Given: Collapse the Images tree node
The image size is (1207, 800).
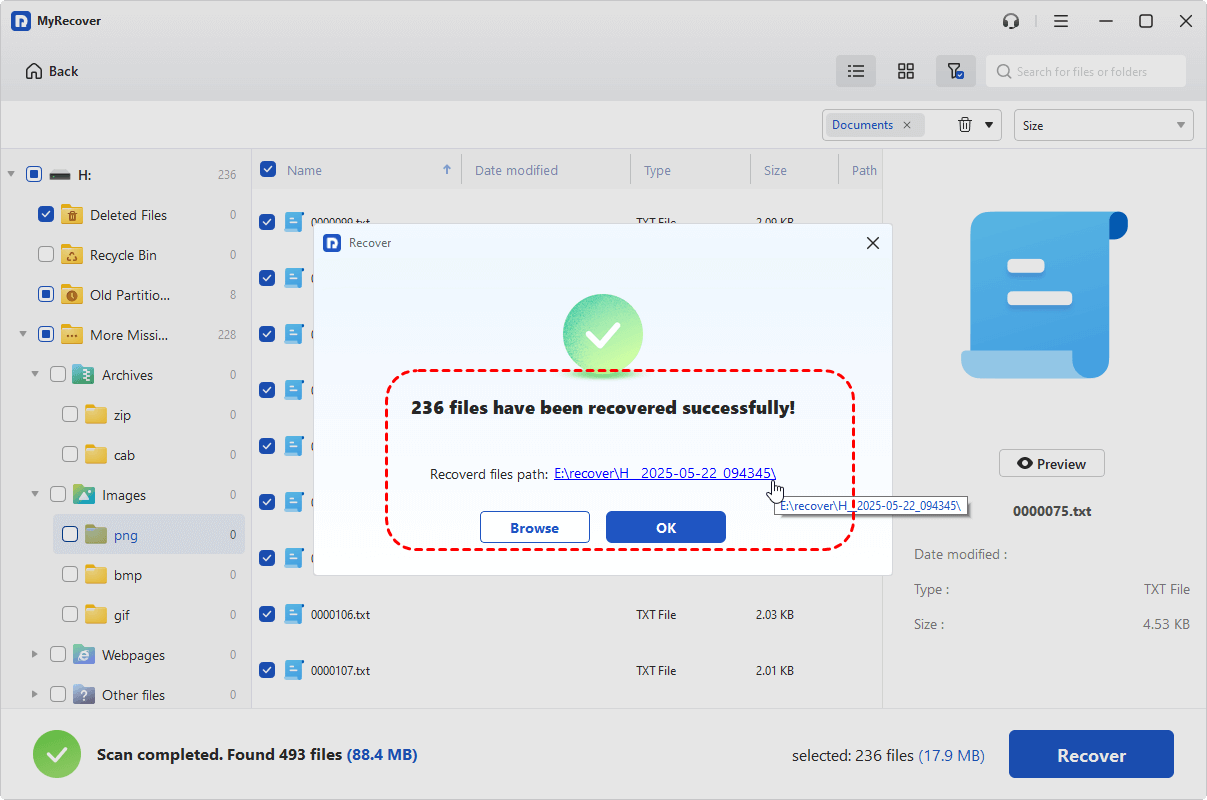Looking at the screenshot, I should click(x=35, y=494).
